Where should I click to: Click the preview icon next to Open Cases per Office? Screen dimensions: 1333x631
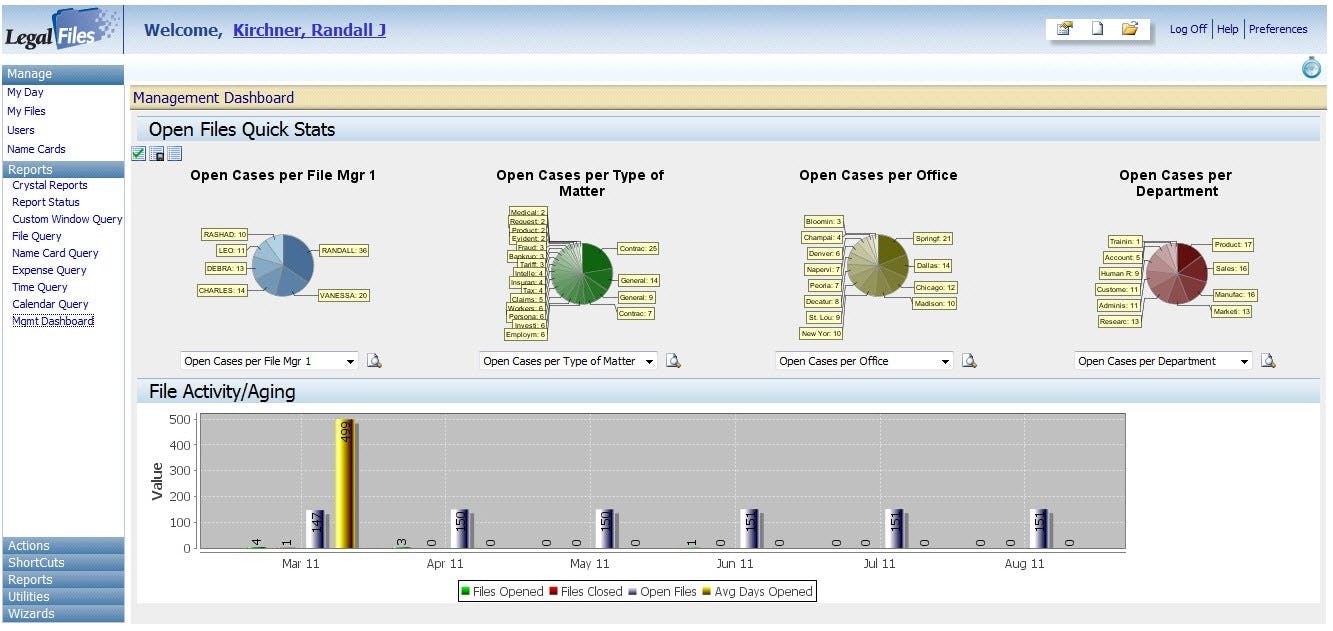tap(970, 360)
